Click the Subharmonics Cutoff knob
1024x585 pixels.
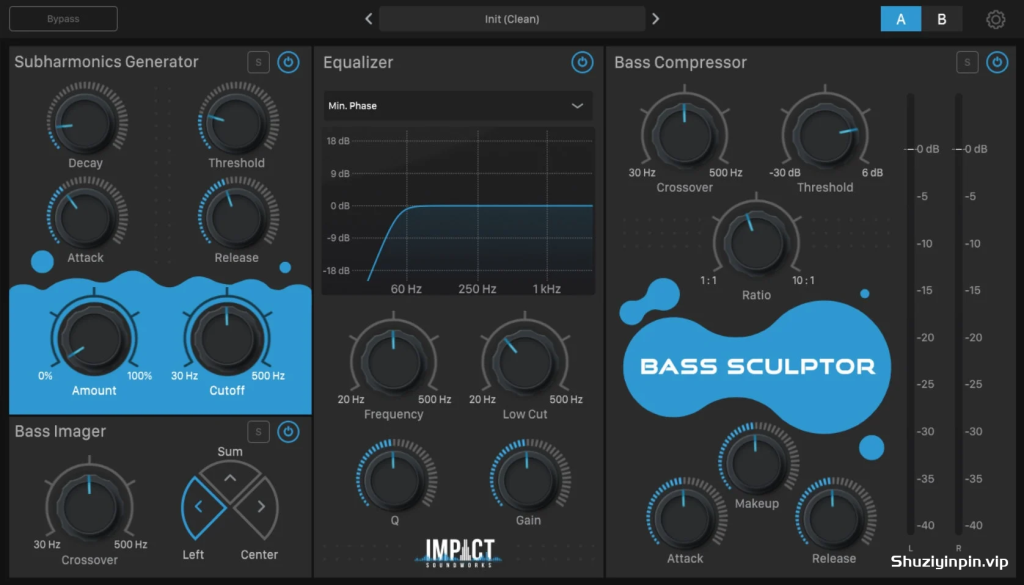227,338
